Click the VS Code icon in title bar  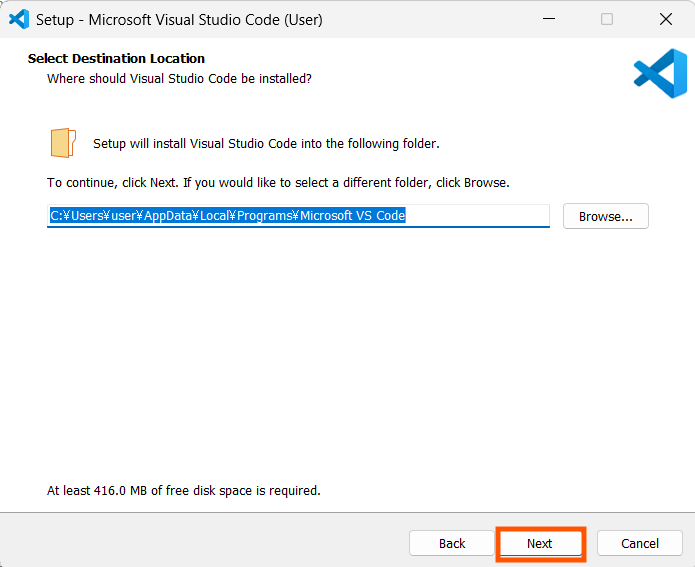click(x=19, y=19)
